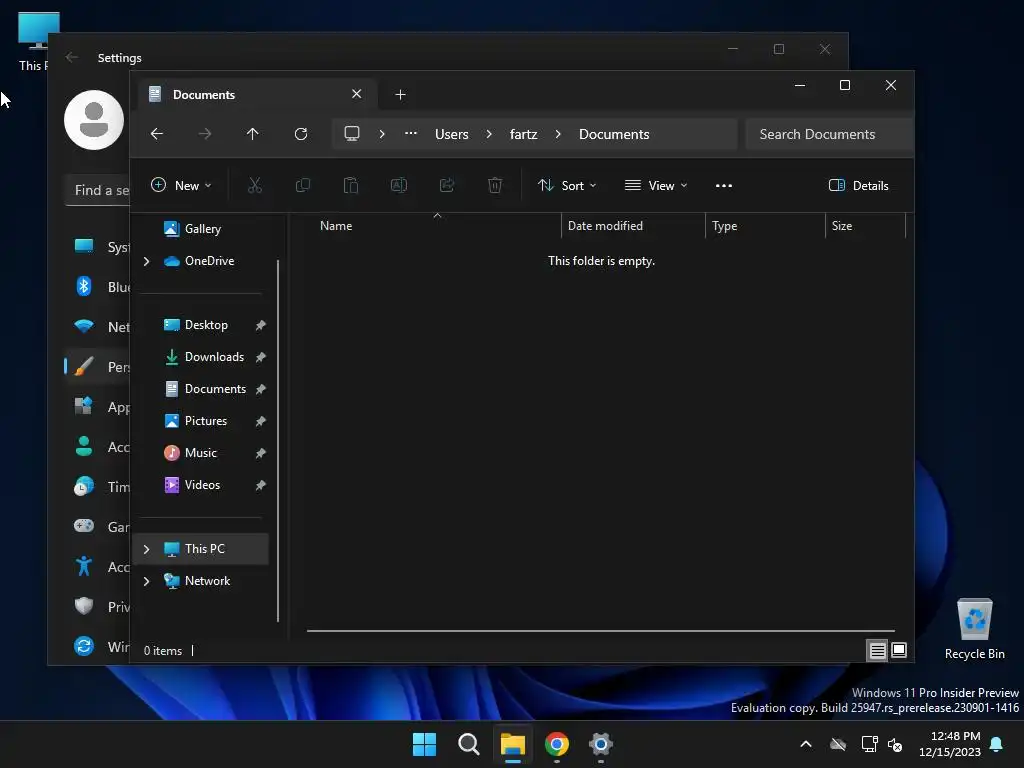This screenshot has width=1024, height=768.
Task: Click the pin icon beside Videos
Action: pyautogui.click(x=261, y=485)
